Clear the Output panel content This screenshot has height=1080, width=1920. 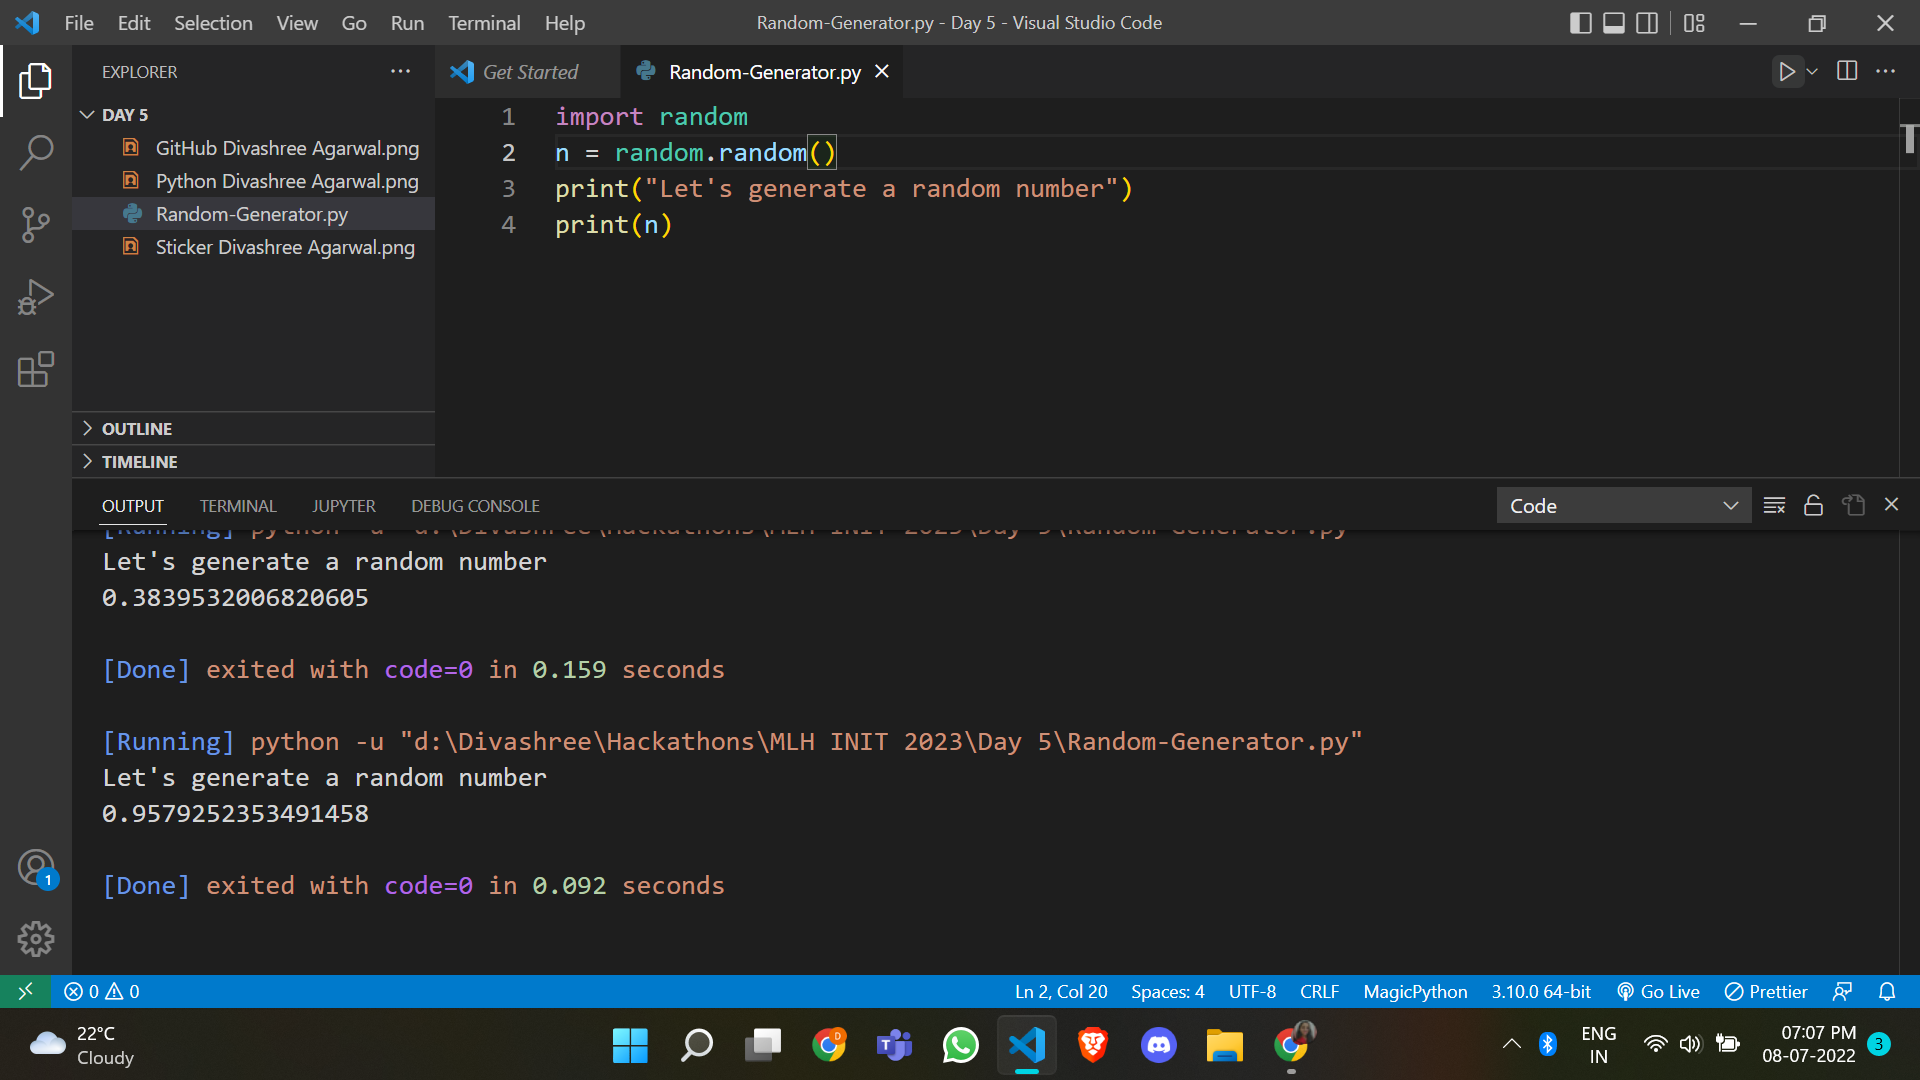tap(1774, 505)
